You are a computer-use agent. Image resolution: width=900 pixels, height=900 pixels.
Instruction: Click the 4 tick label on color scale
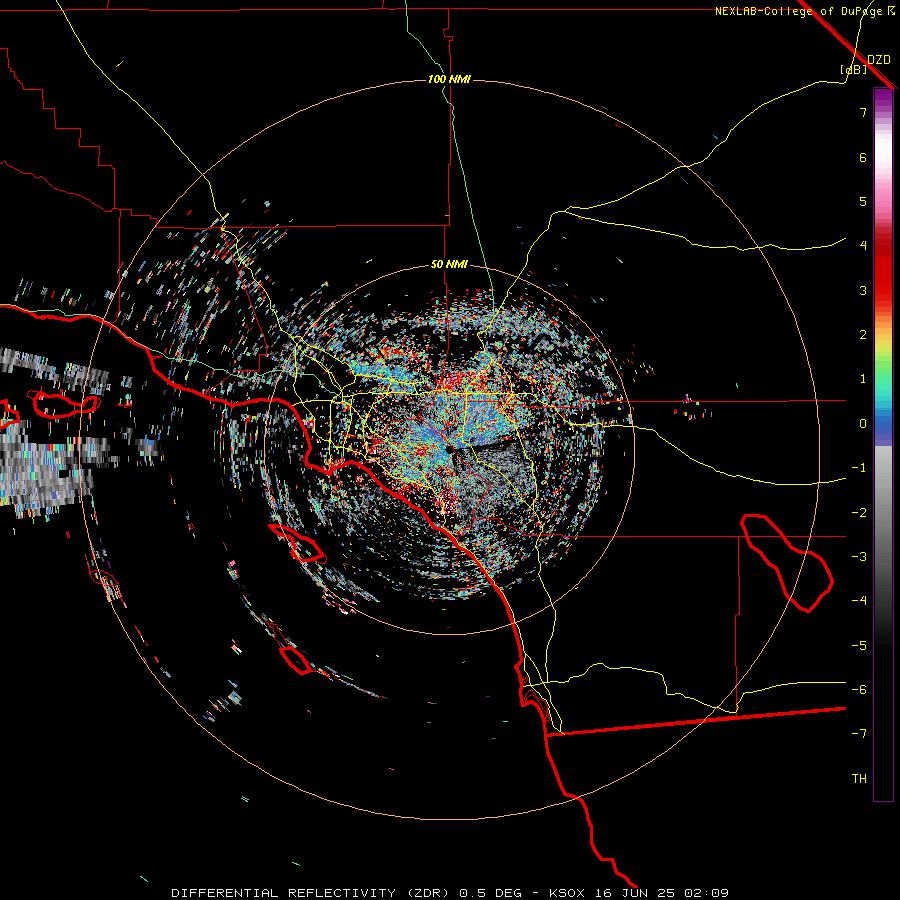pyautogui.click(x=863, y=246)
